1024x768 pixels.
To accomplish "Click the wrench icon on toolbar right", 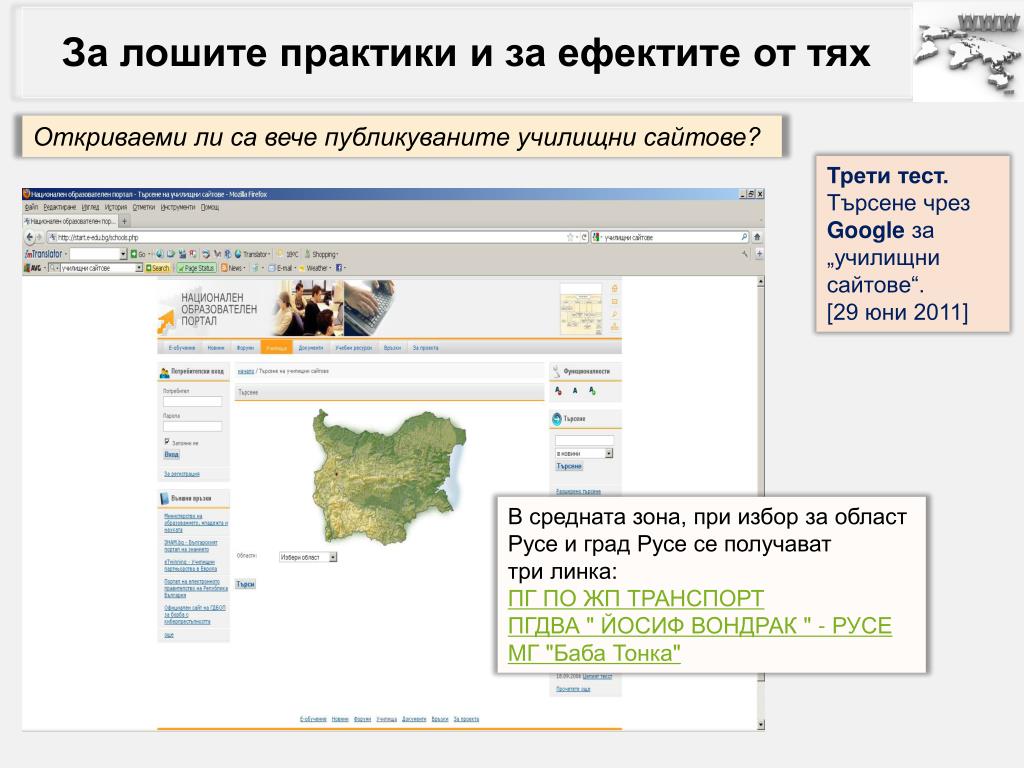I will click(744, 254).
